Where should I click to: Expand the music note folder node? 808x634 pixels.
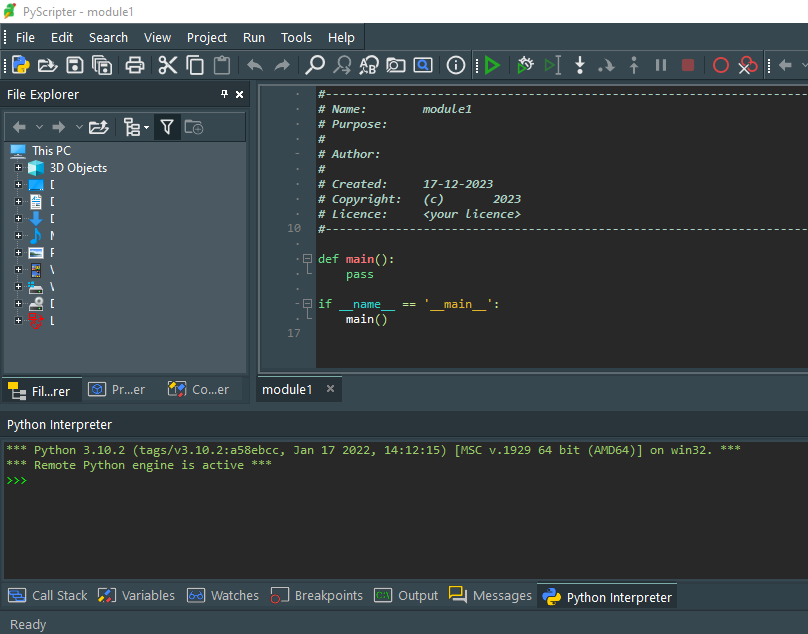[x=19, y=236]
